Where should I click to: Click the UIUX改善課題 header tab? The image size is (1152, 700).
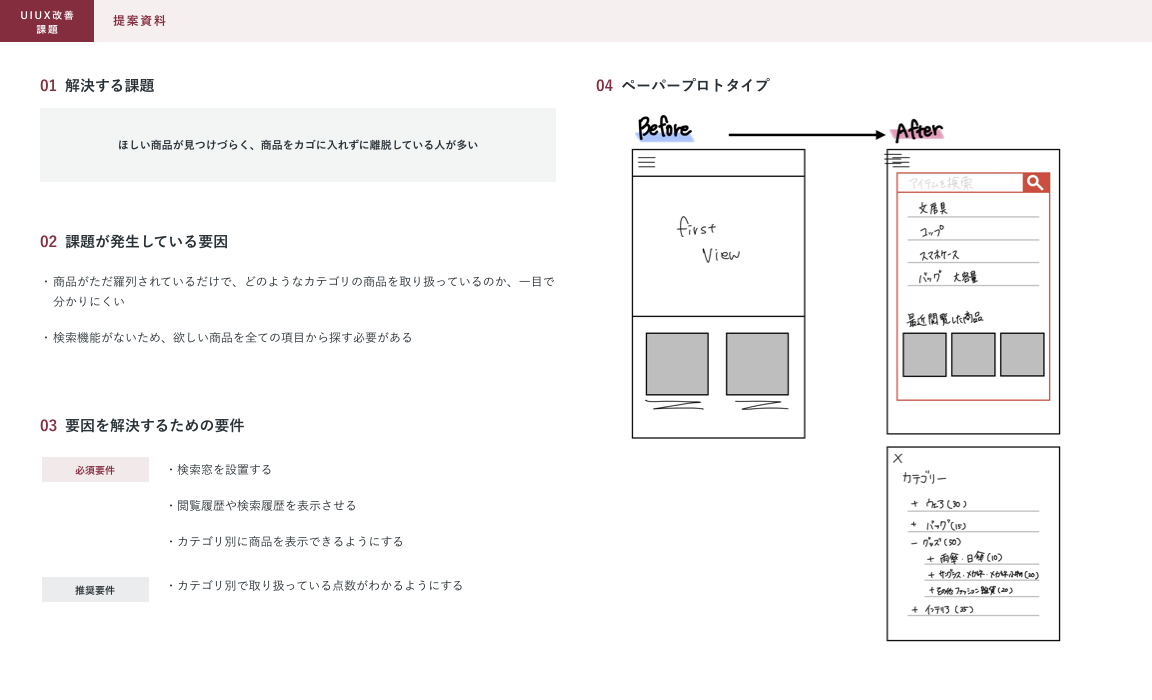(47, 21)
